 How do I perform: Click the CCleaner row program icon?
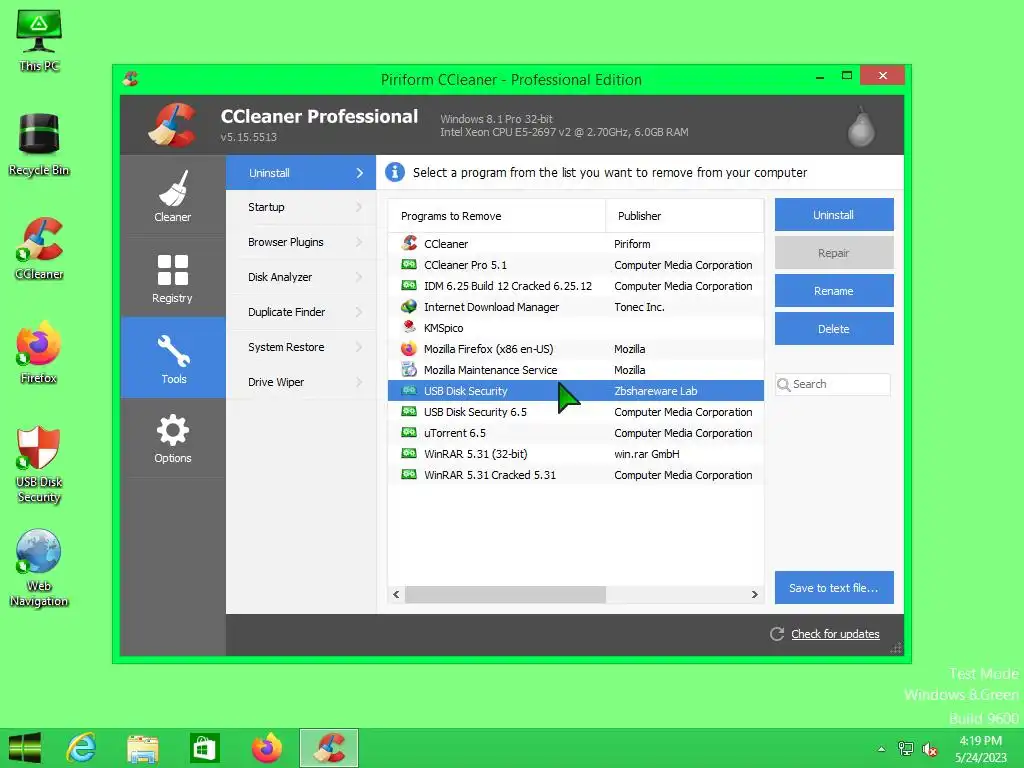point(409,244)
